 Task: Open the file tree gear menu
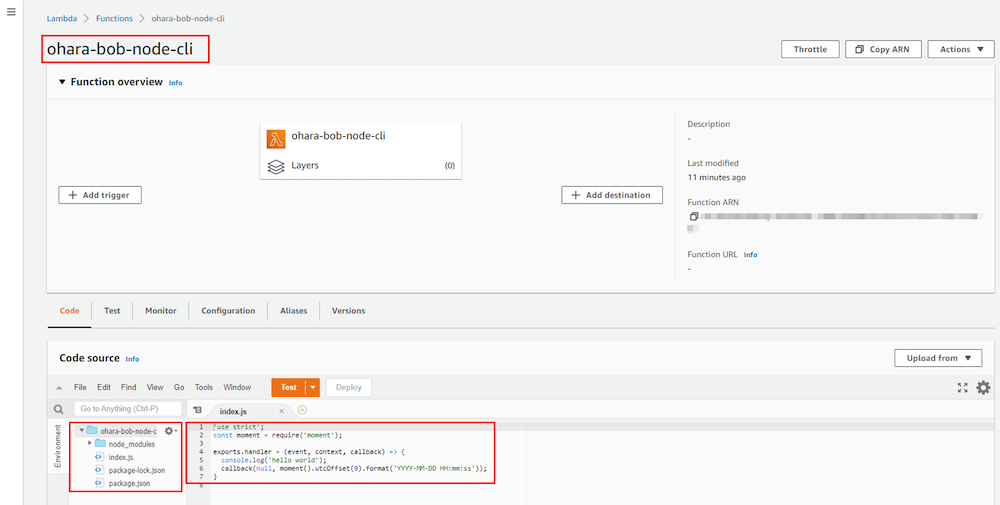[170, 431]
